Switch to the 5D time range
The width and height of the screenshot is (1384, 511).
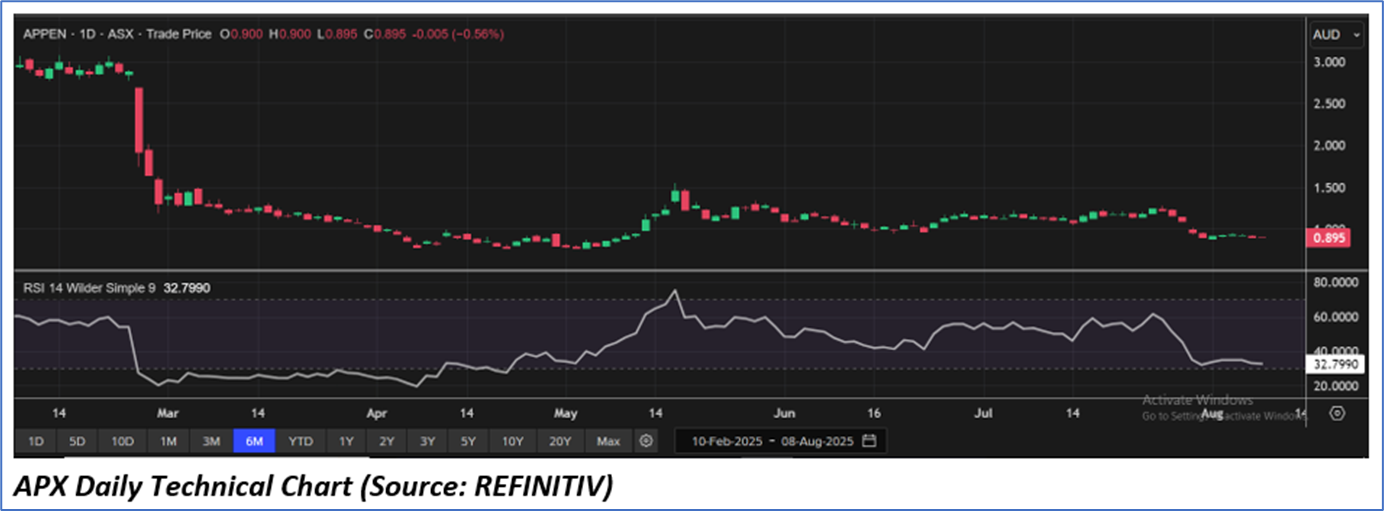coord(77,441)
